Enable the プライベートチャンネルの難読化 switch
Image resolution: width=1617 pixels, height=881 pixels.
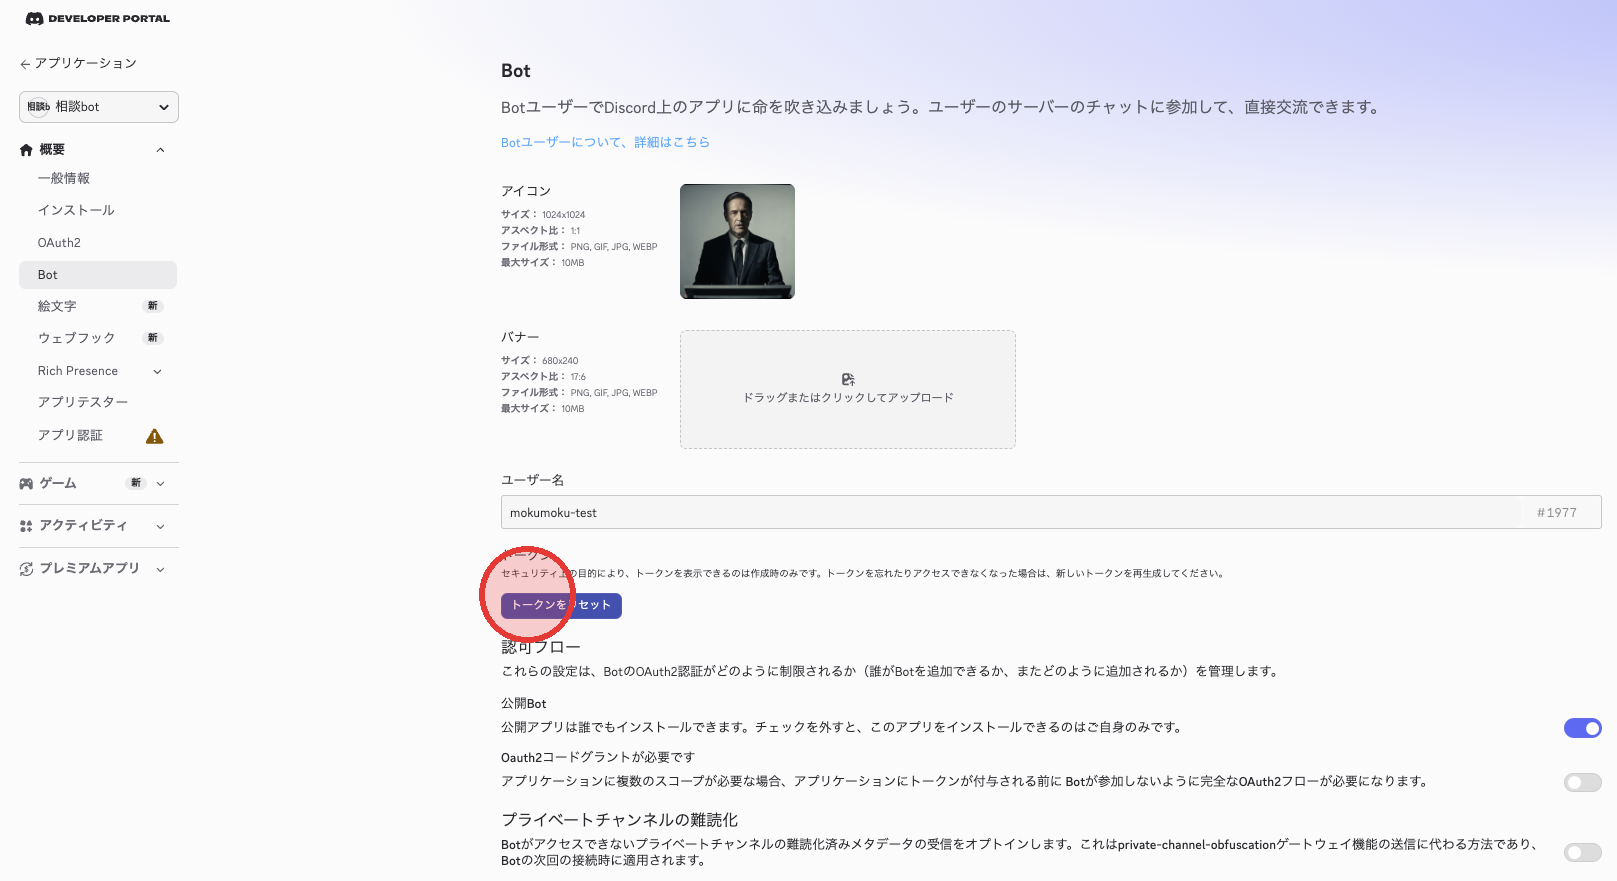(x=1583, y=852)
